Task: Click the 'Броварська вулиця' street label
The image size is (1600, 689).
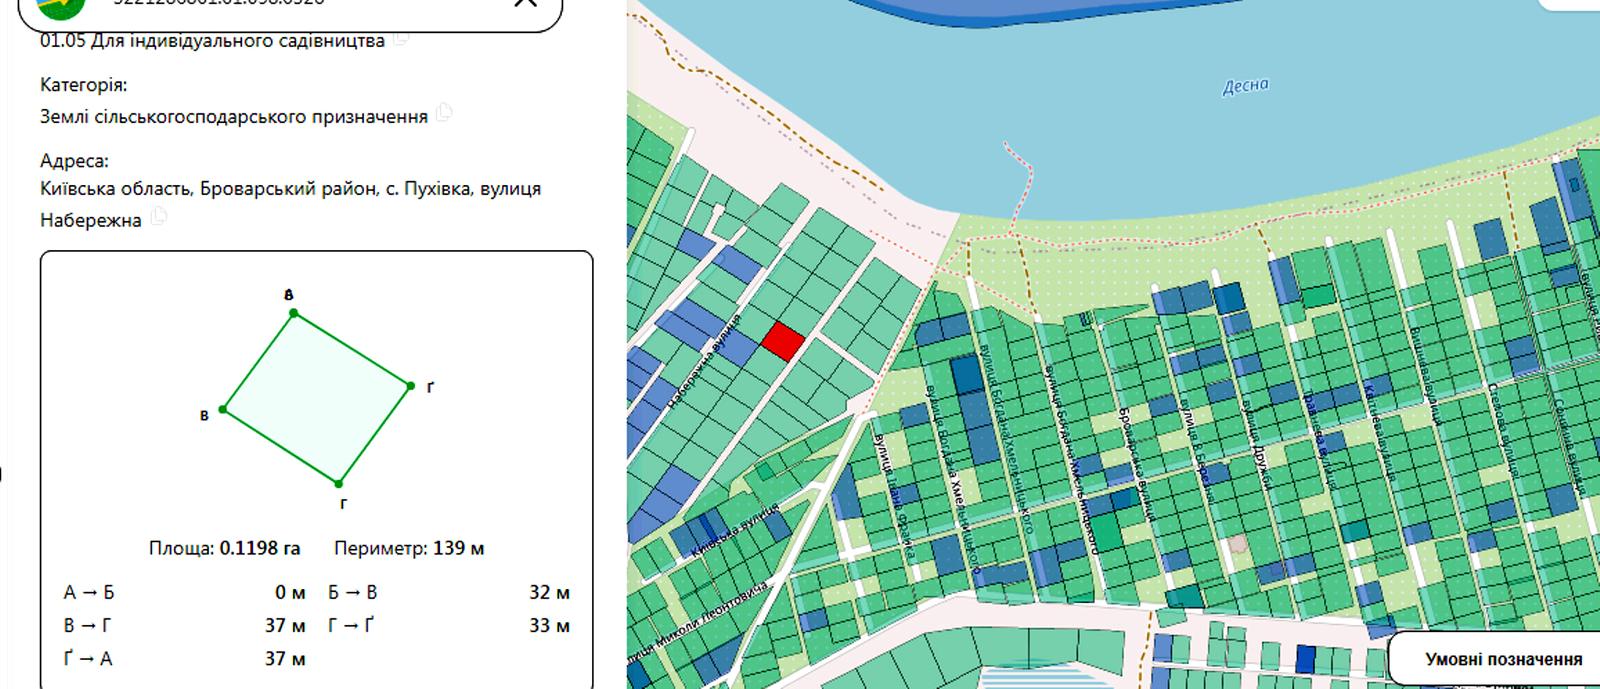Action: [1136, 464]
